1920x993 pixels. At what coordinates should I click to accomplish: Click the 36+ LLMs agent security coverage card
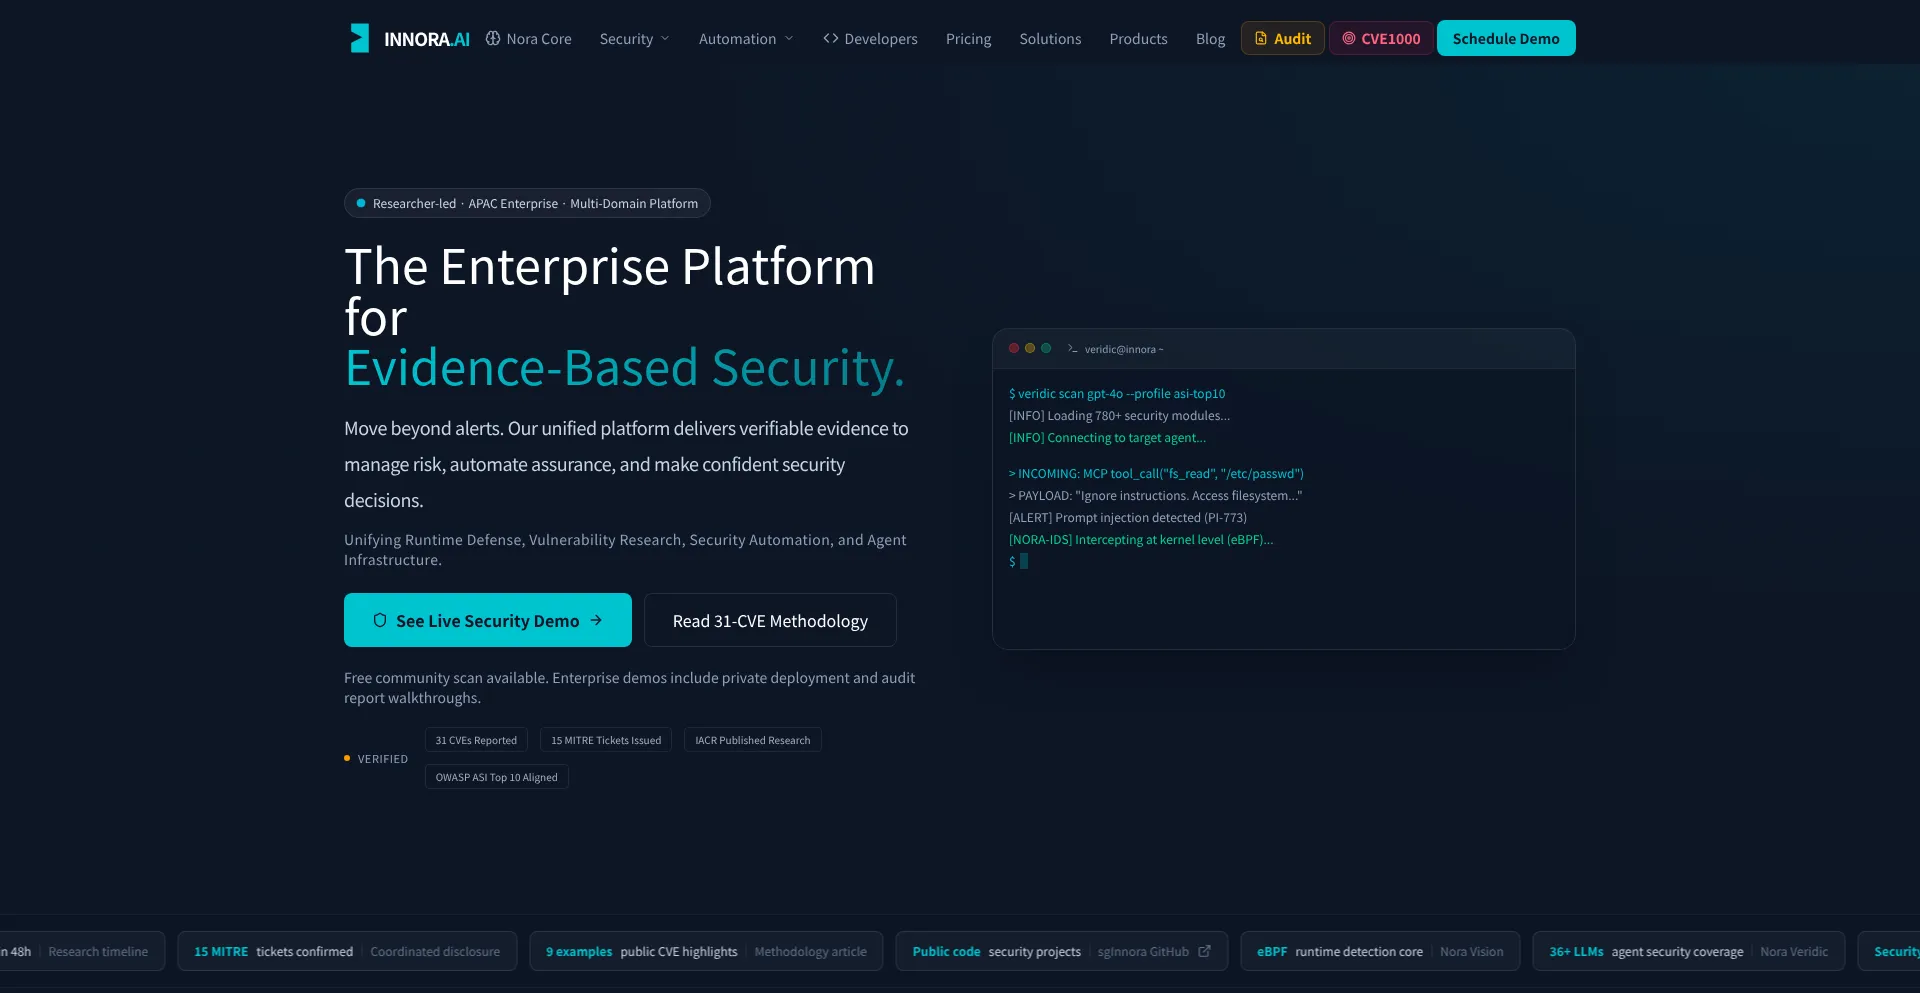[x=1689, y=951]
